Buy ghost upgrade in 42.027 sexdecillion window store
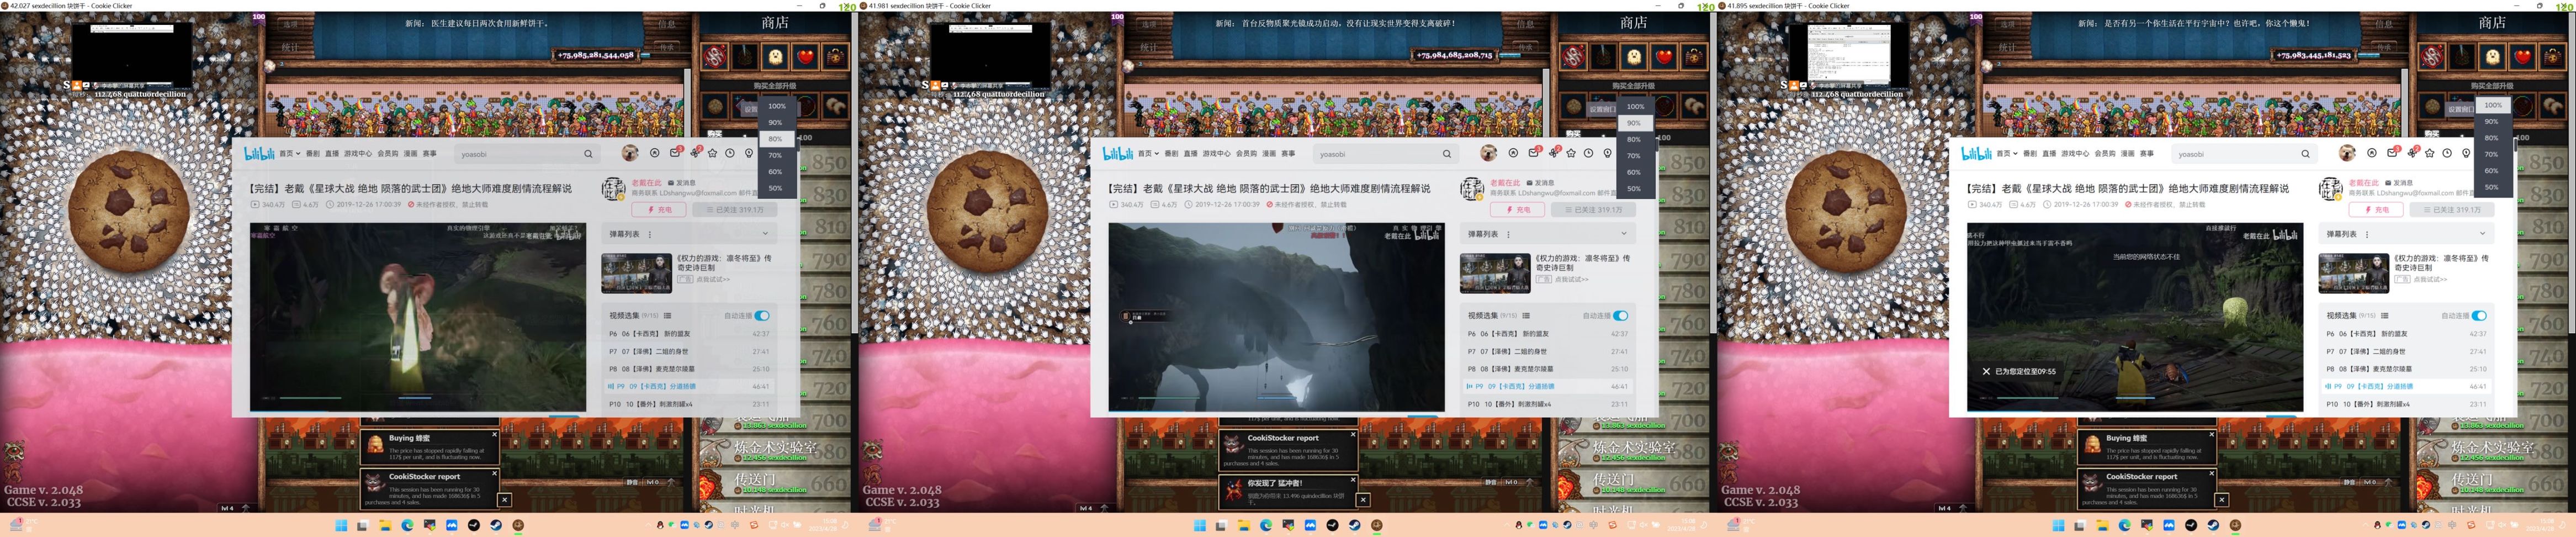The width and height of the screenshot is (2576, 537). [x=775, y=56]
